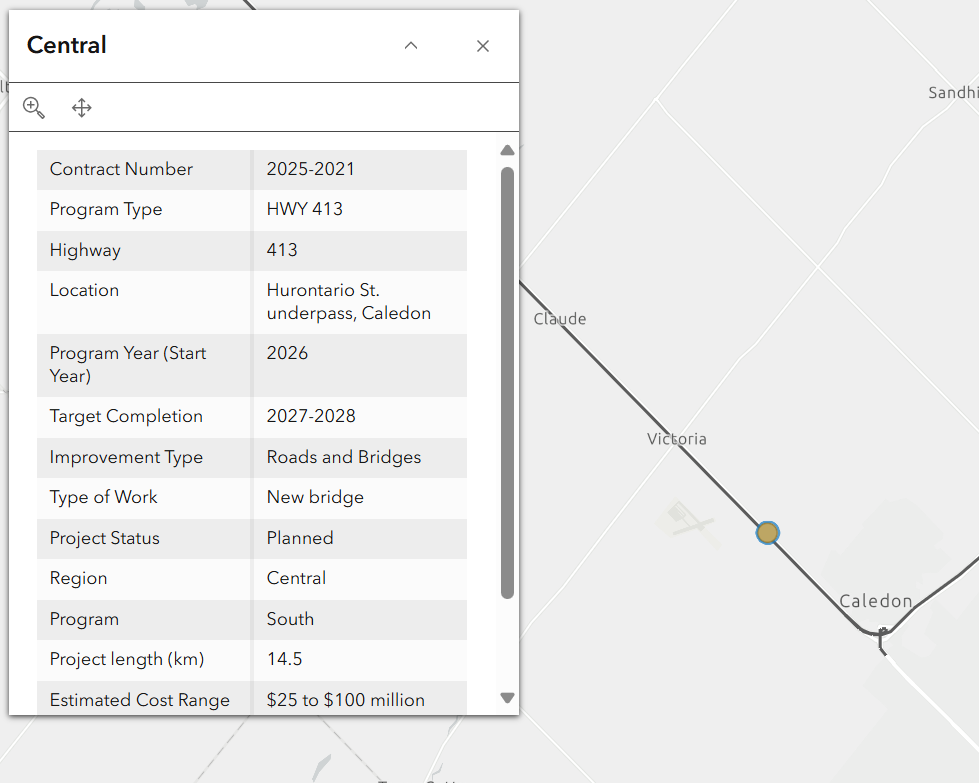Click the Claude label on the map
979x783 pixels.
tap(560, 319)
